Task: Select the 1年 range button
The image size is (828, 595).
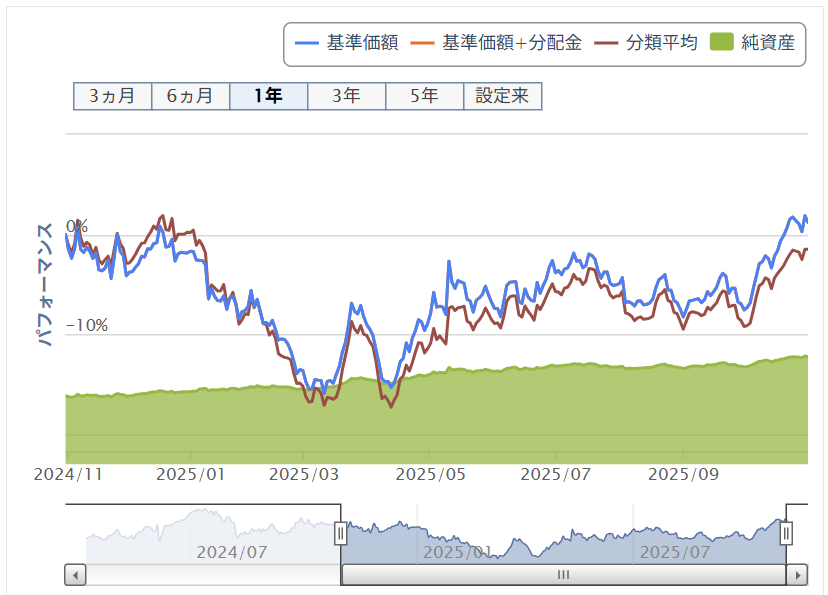Action: tap(268, 96)
